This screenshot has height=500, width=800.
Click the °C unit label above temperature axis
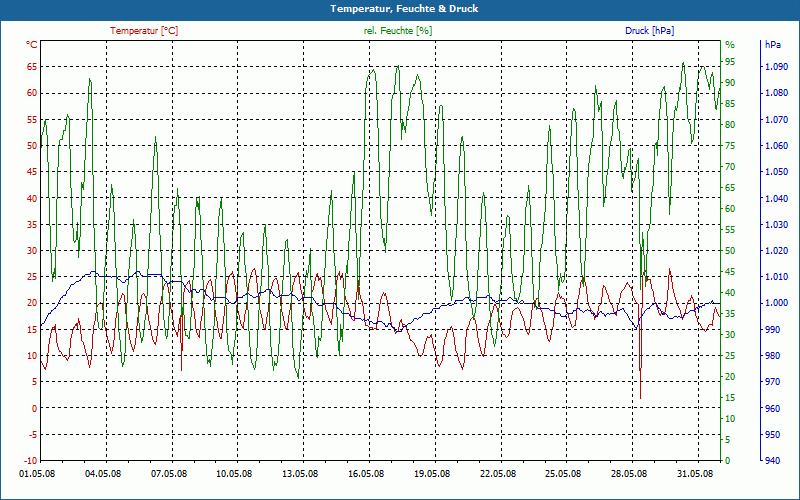32,45
